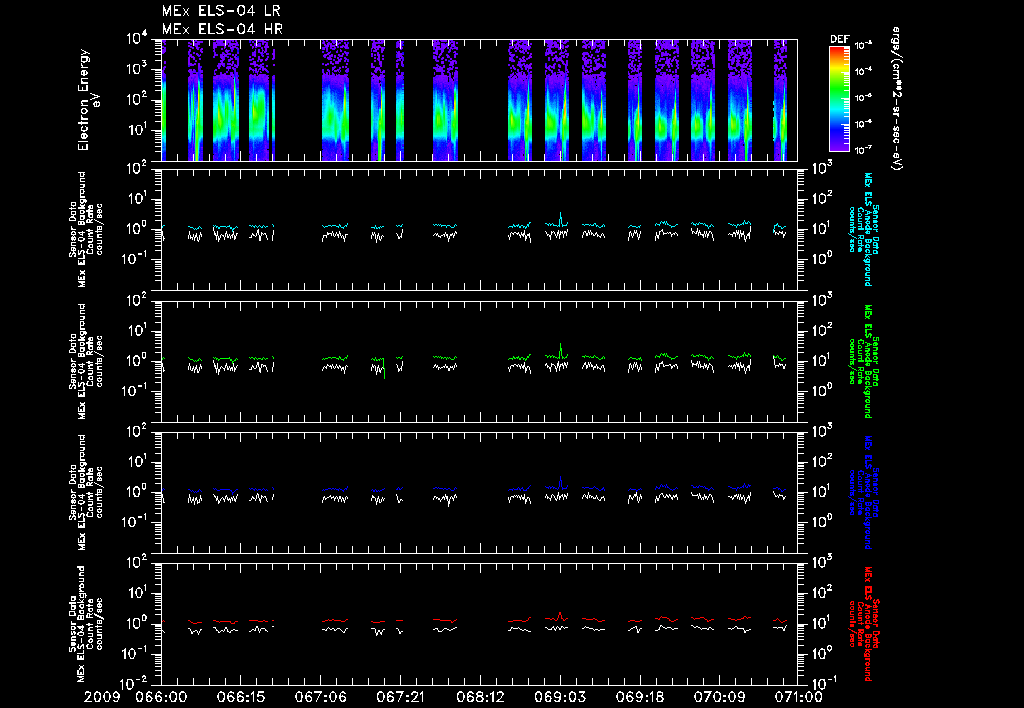1024x708 pixels.
Task: Click the "071:00" time axis tick label
Action: click(x=798, y=697)
